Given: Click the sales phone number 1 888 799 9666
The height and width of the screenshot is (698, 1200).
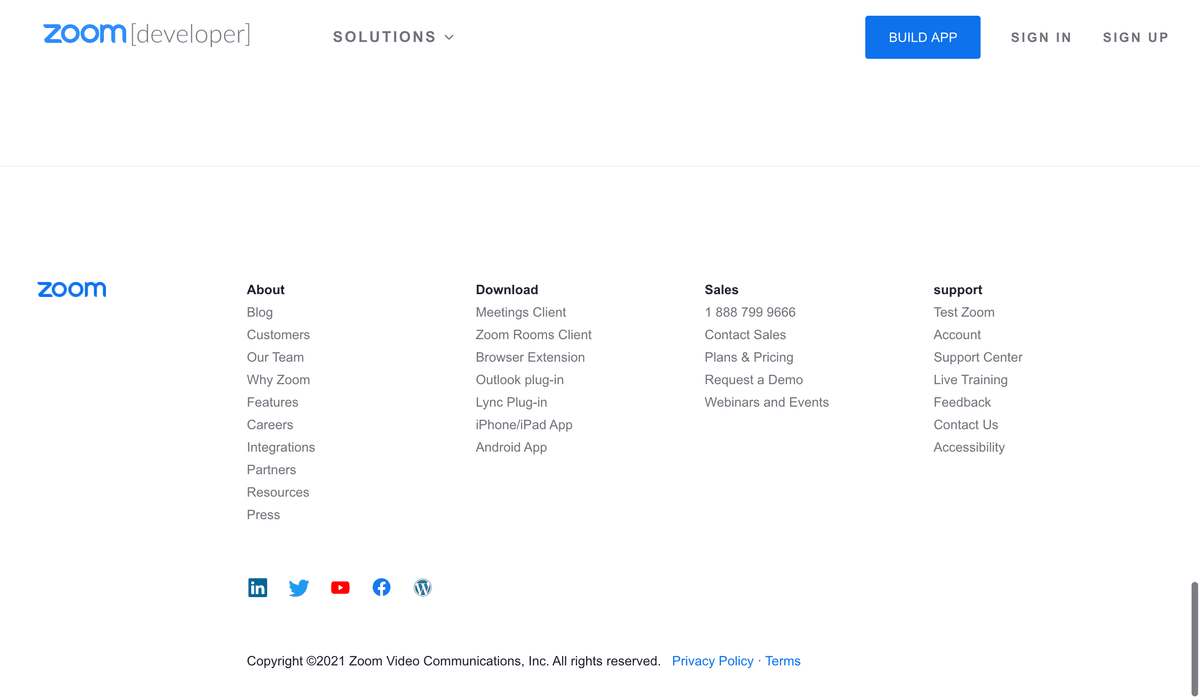Looking at the screenshot, I should click(x=750, y=312).
